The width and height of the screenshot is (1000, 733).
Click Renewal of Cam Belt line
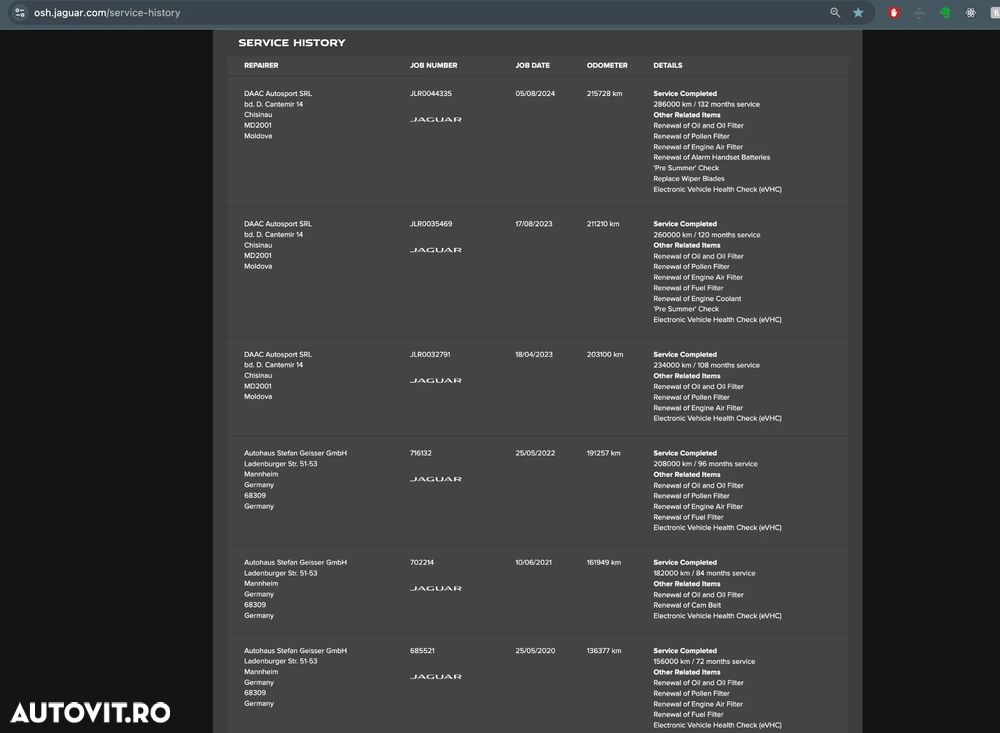(687, 605)
